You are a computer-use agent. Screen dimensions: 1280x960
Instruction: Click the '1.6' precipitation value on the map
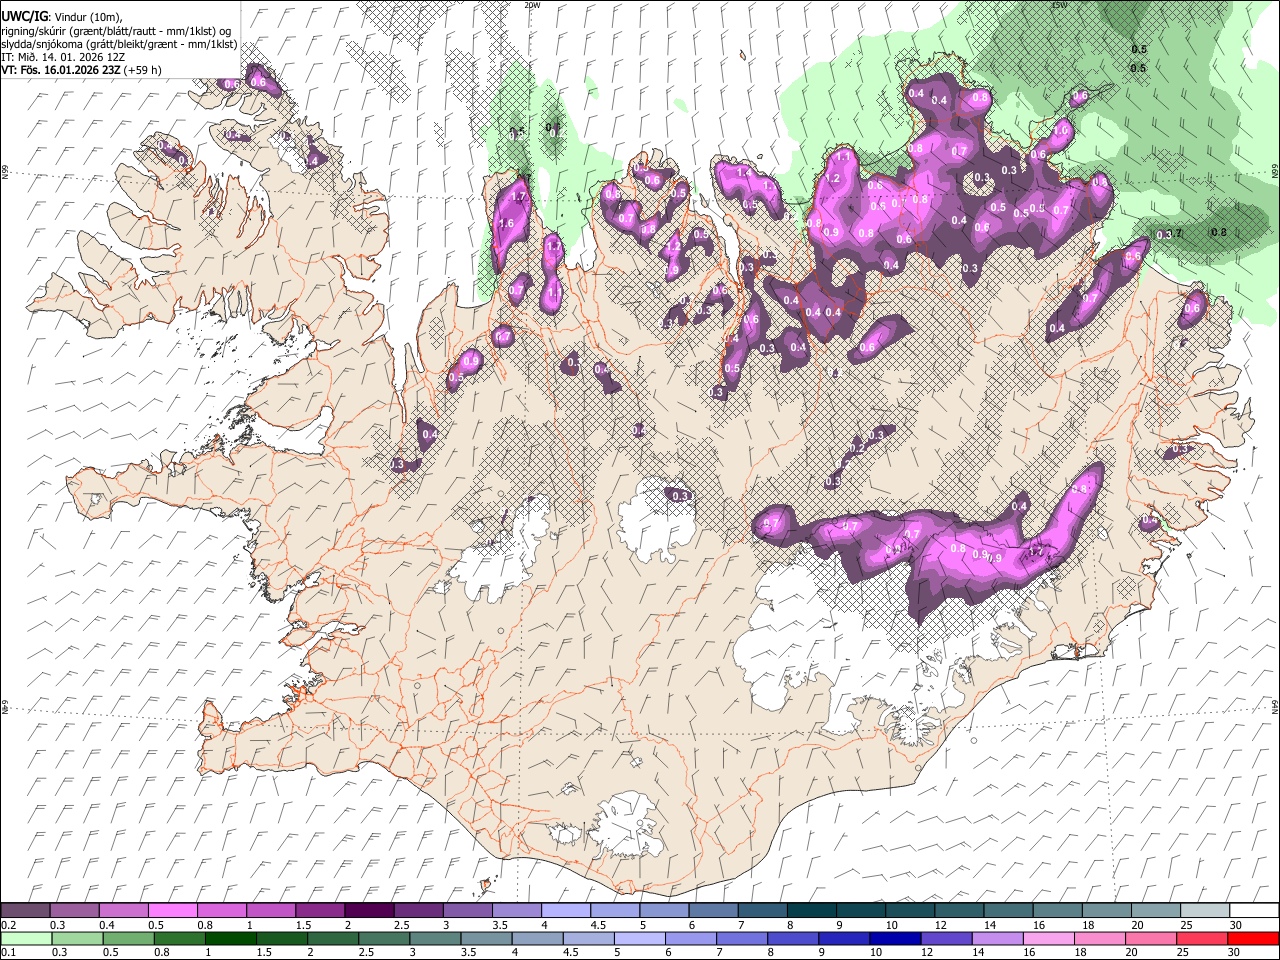click(x=506, y=224)
